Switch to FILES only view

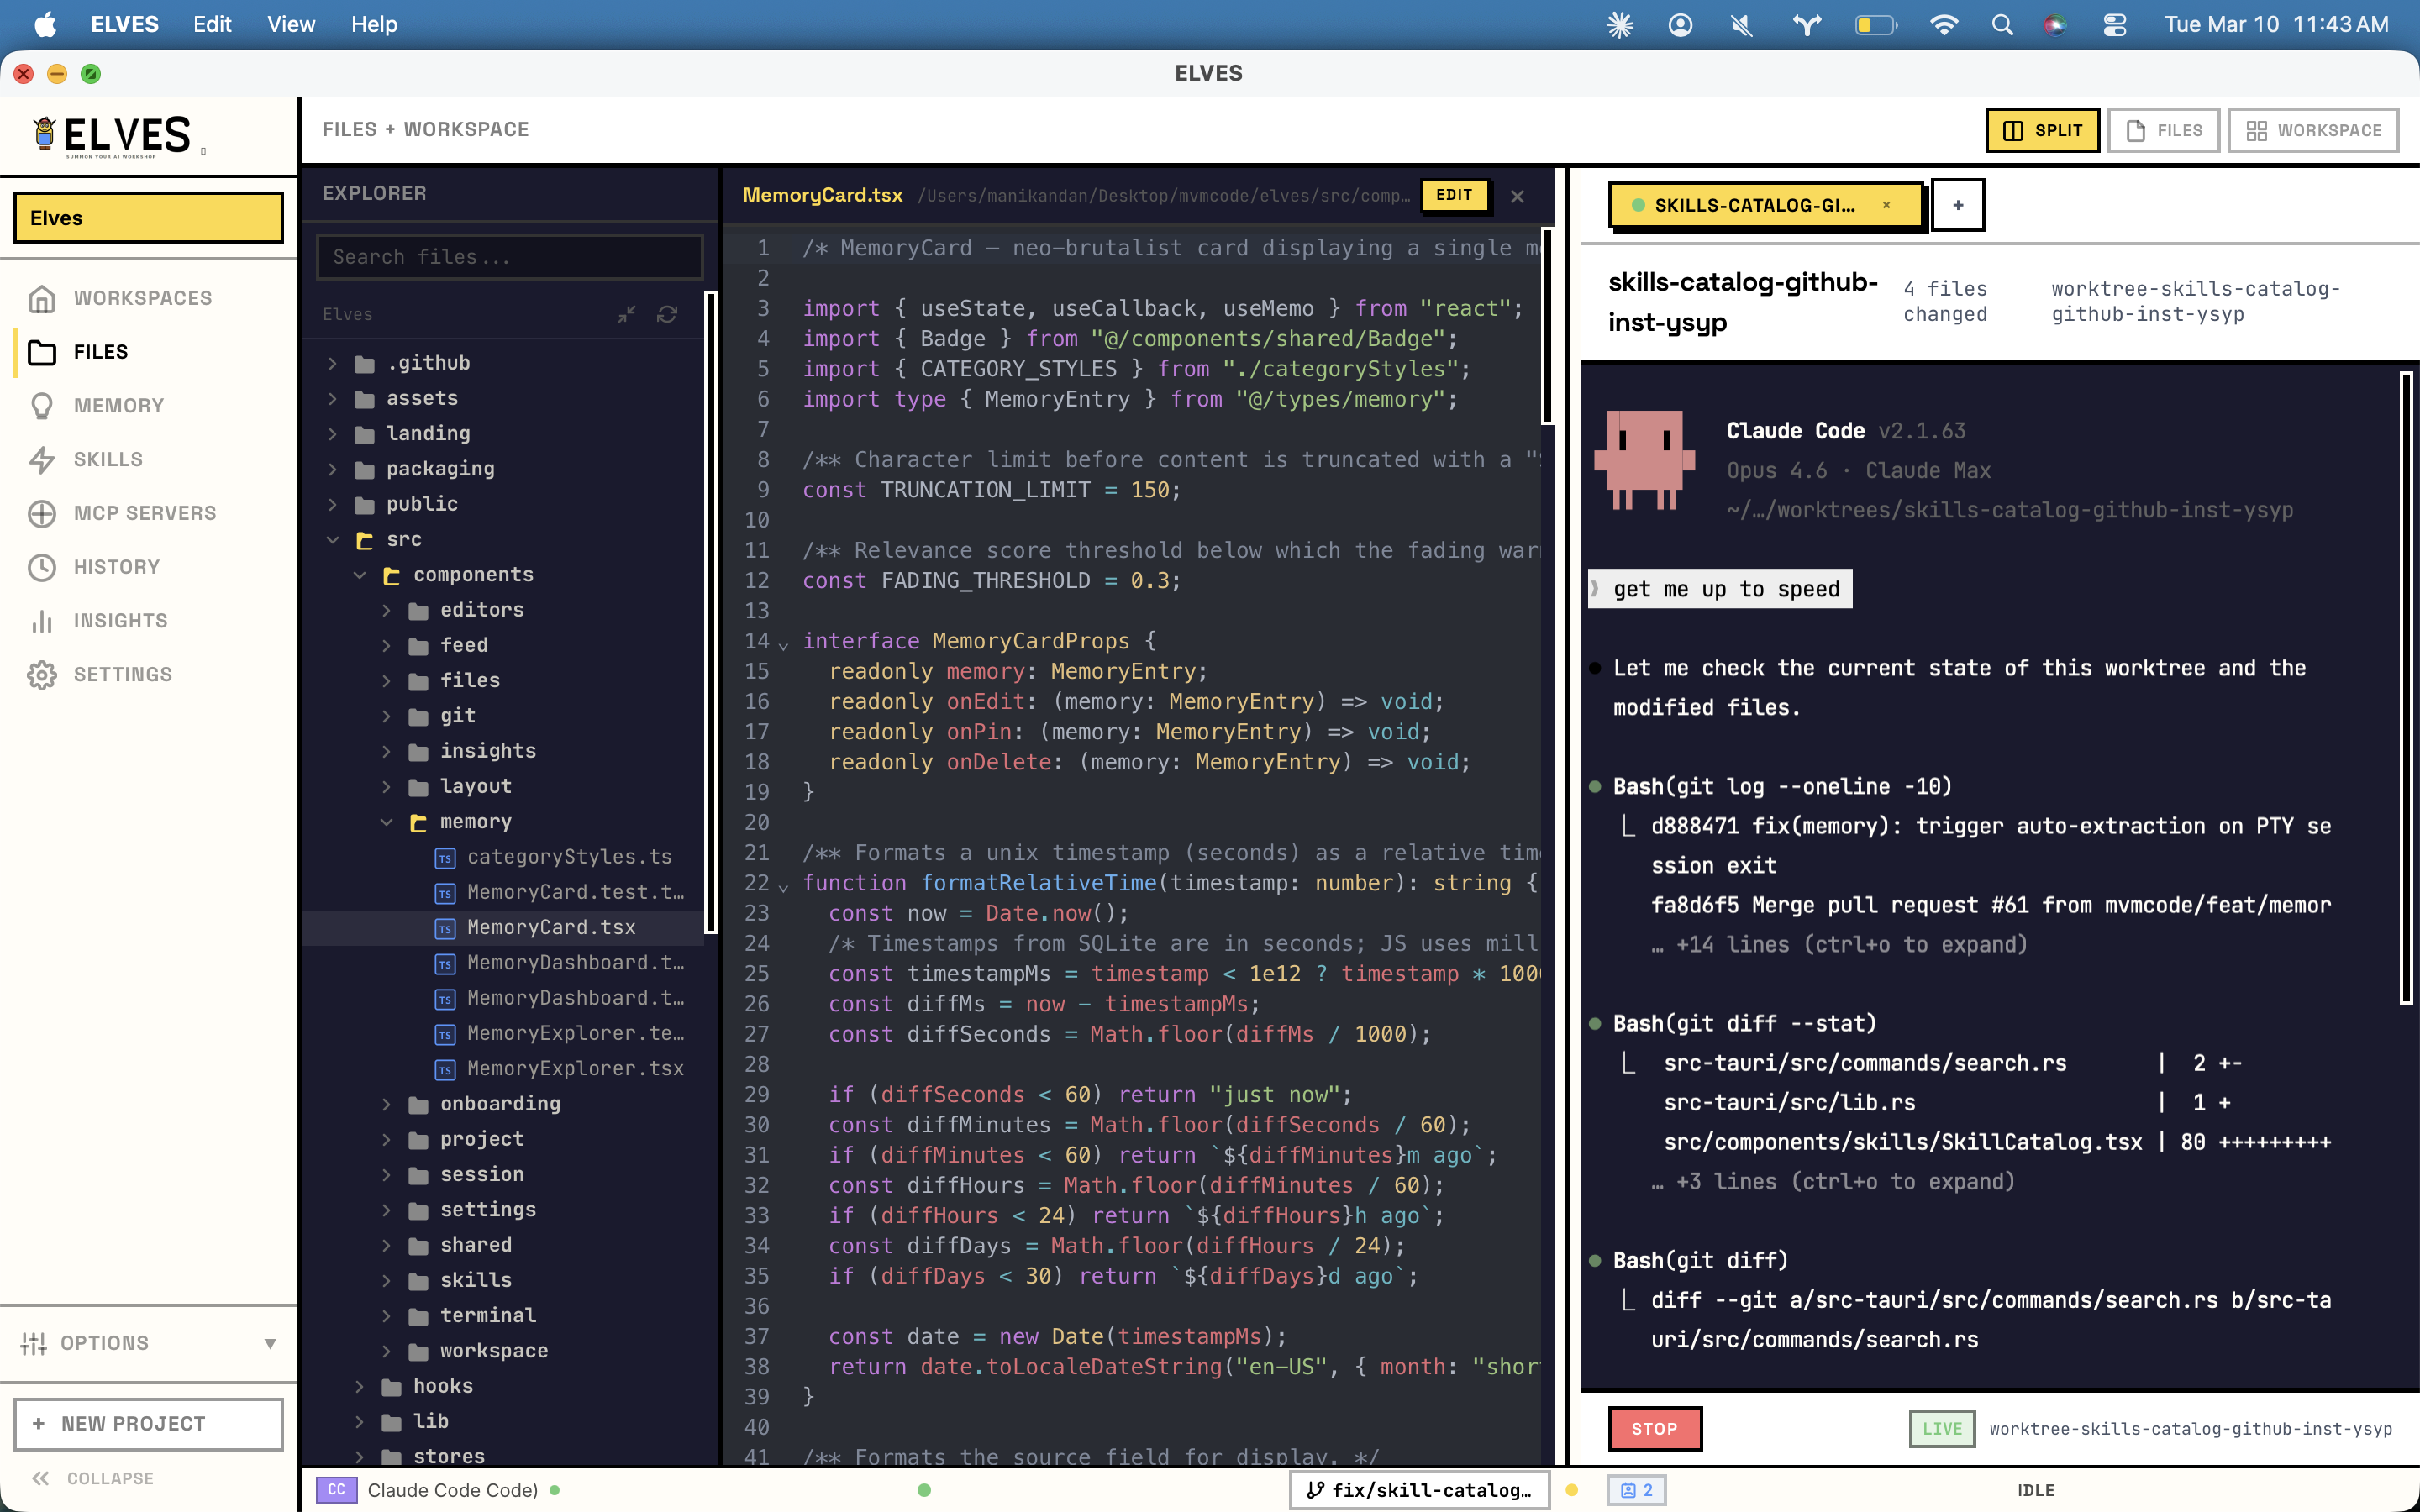tap(2163, 130)
